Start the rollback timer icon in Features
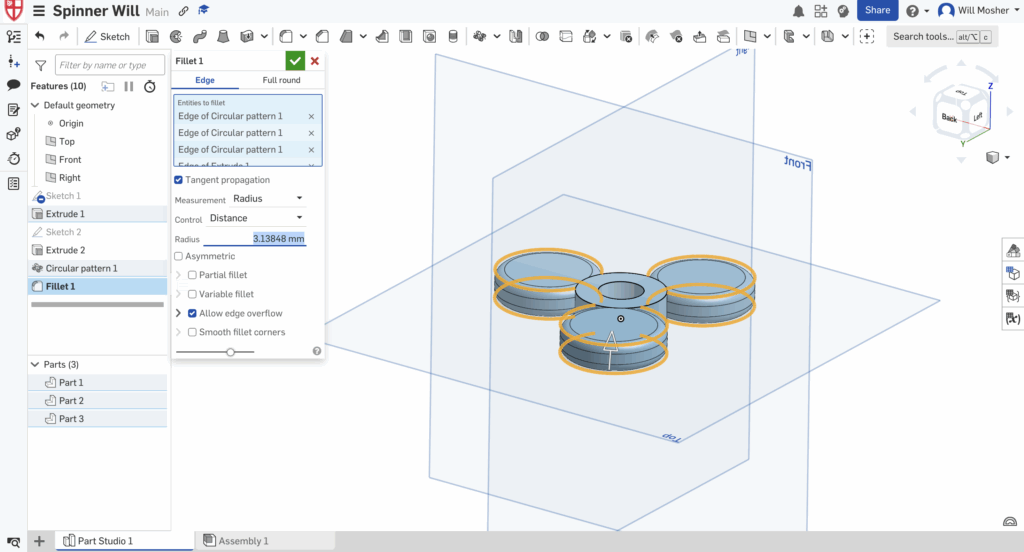Screen dimensions: 1024x552 149,86
